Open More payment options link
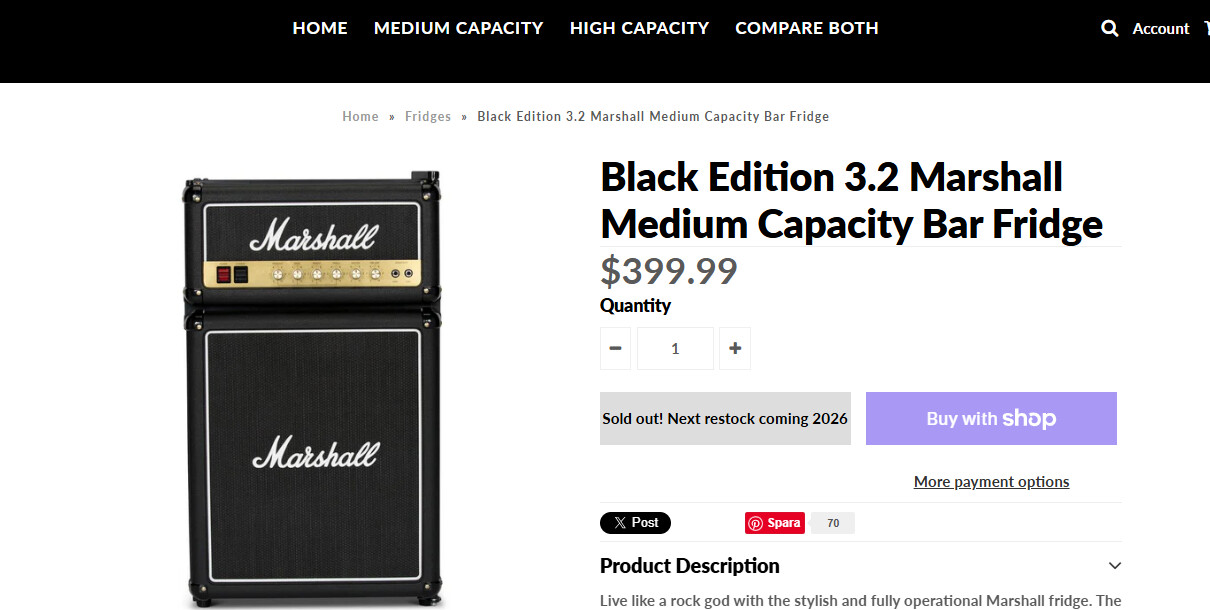The width and height of the screenshot is (1210, 610). (x=991, y=482)
